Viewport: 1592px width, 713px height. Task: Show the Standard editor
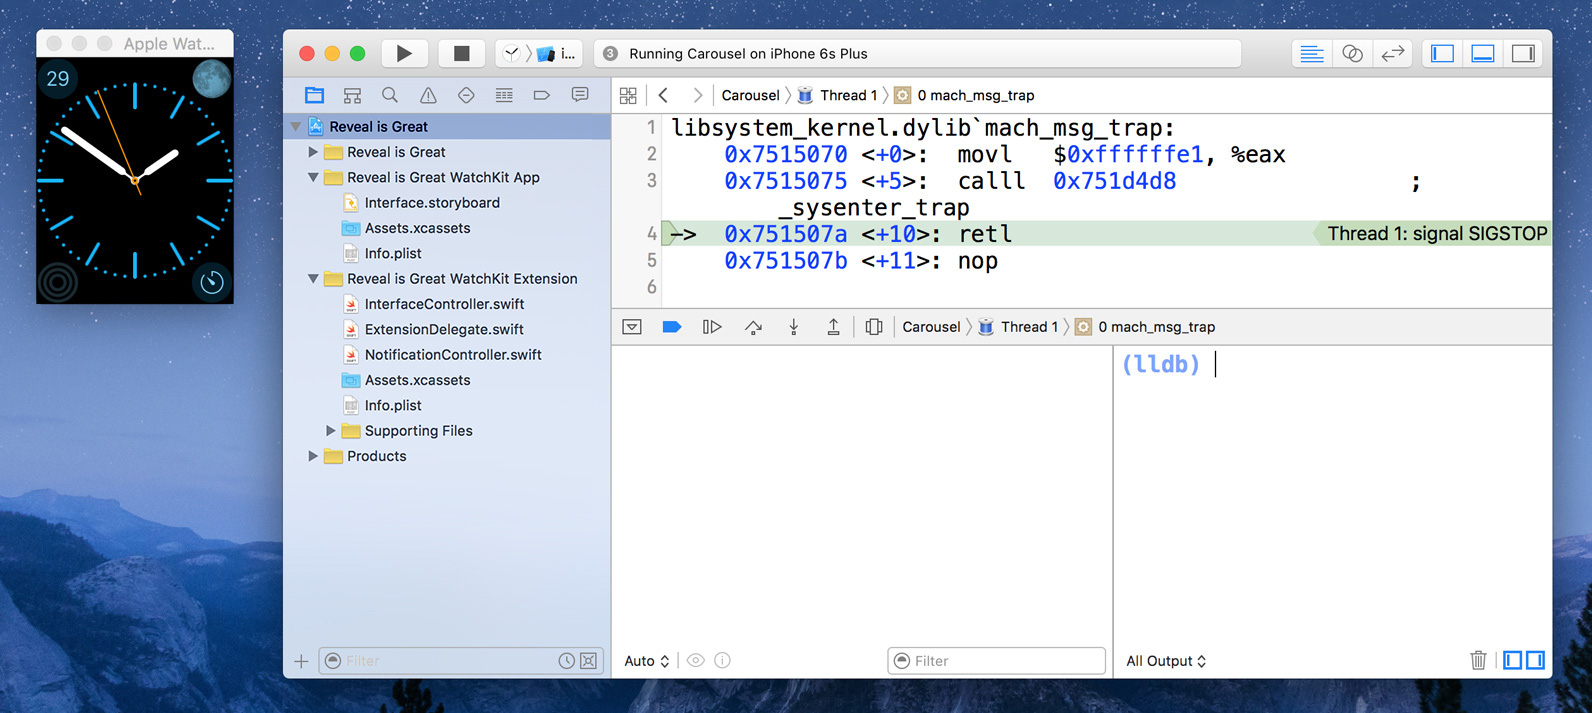[x=1311, y=54]
